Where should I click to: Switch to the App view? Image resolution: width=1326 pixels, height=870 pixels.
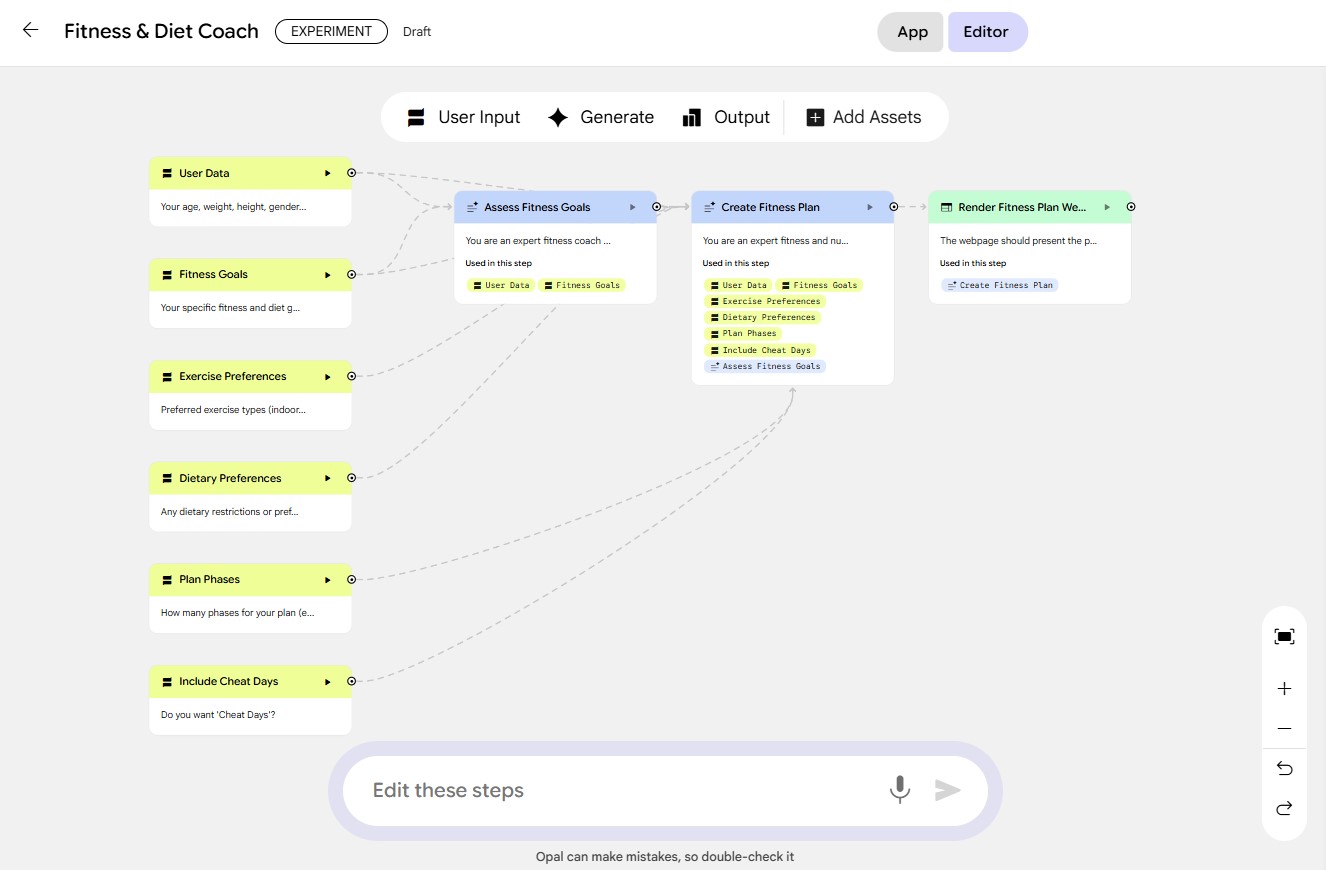pos(911,32)
